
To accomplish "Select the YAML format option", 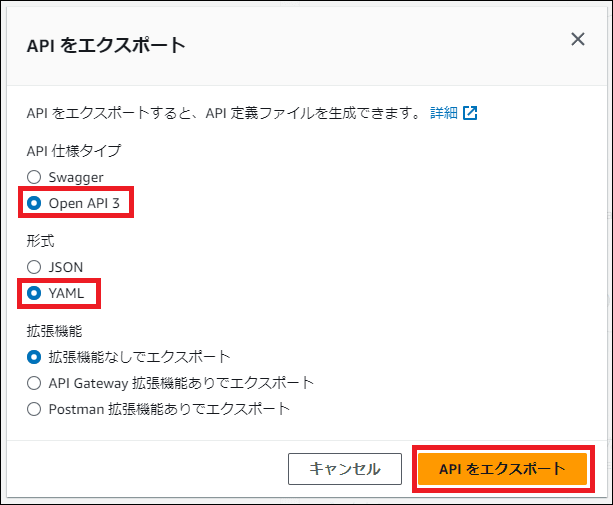I will point(34,293).
